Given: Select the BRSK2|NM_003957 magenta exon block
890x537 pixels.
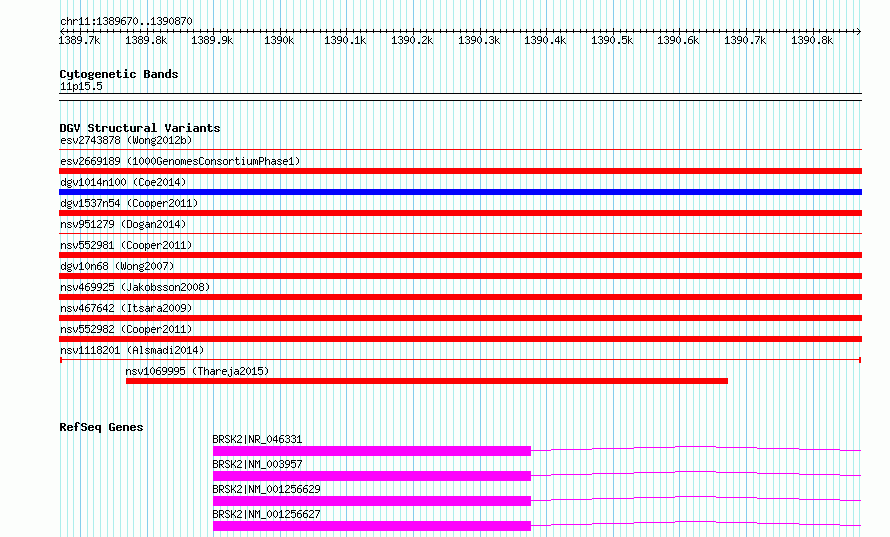Looking at the screenshot, I should point(372,476).
